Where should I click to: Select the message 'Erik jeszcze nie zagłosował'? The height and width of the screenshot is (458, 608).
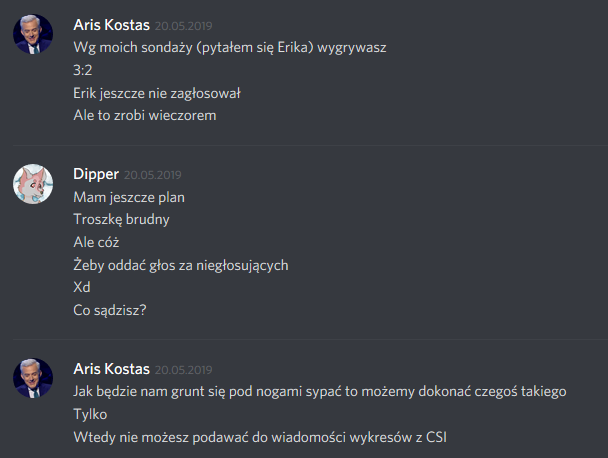click(157, 93)
